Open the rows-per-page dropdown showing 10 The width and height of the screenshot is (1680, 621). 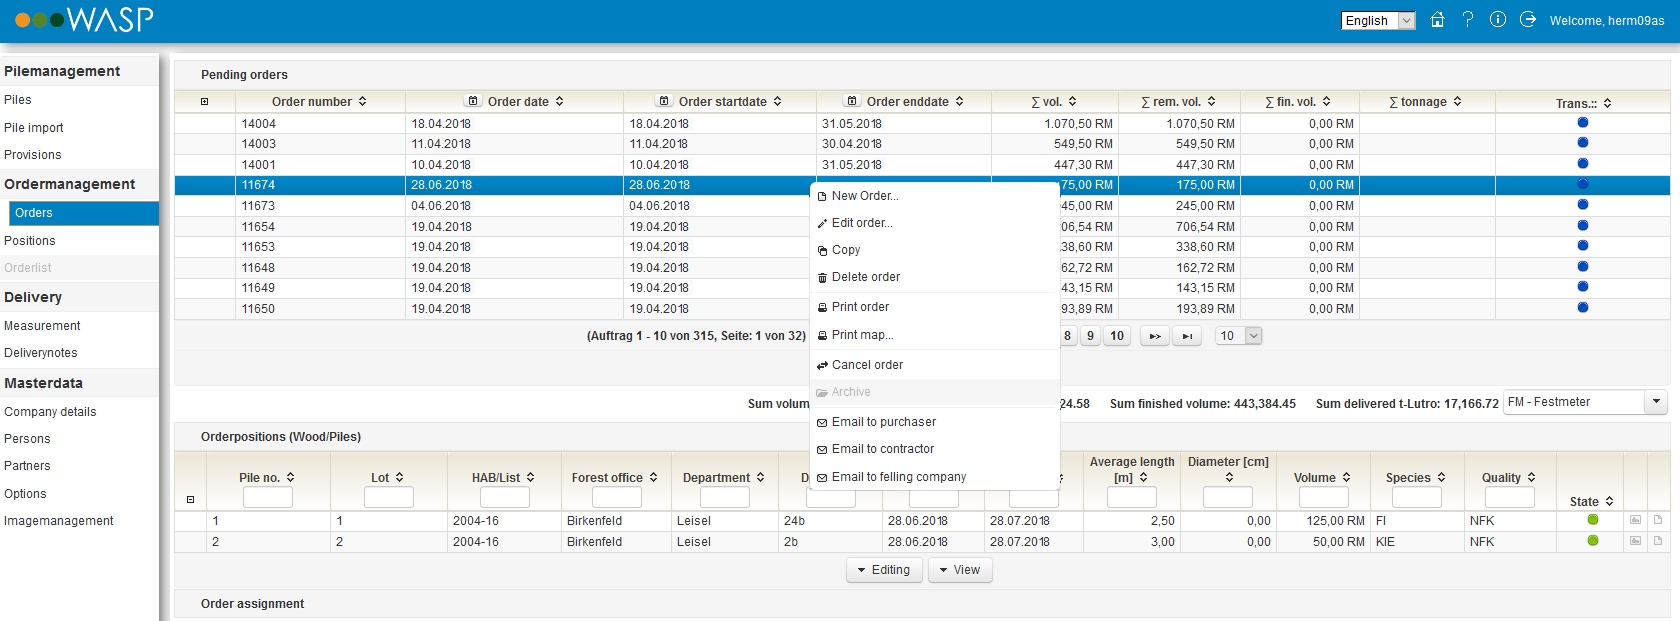(1239, 336)
